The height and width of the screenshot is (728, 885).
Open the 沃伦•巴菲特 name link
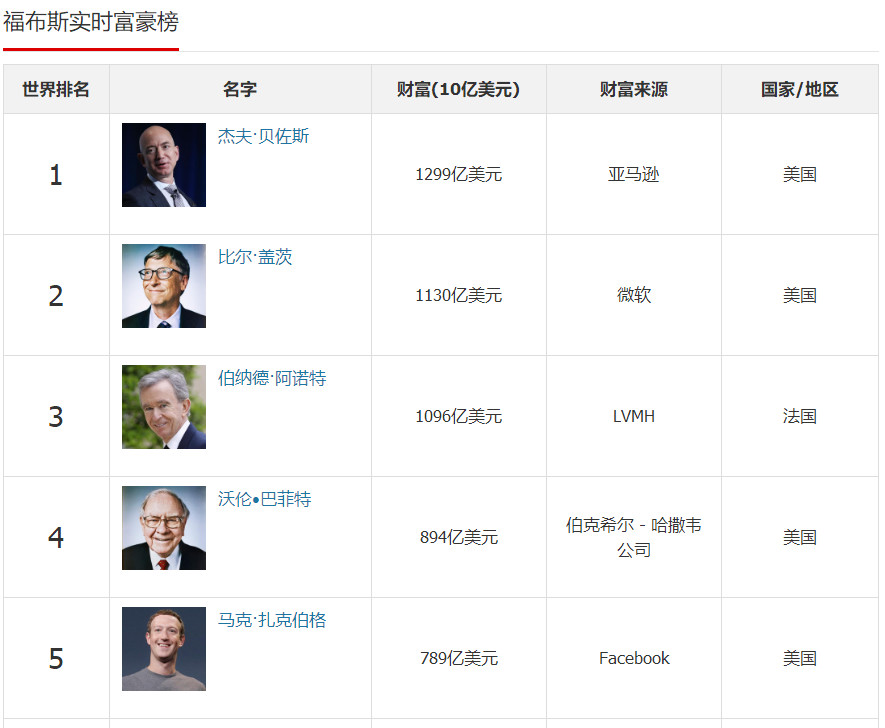tap(265, 499)
